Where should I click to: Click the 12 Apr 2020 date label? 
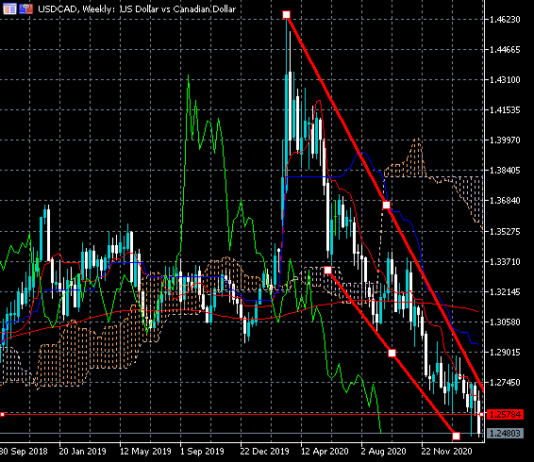[325, 451]
